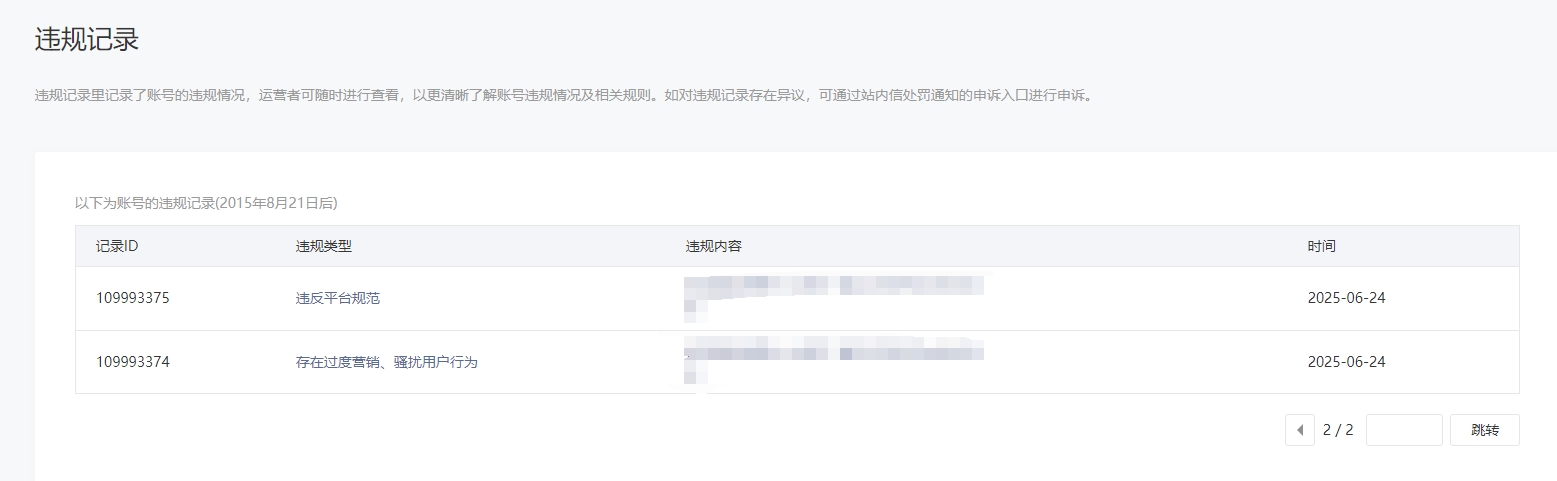Click the 跳转 jump button
The height and width of the screenshot is (481, 1557).
[1485, 430]
